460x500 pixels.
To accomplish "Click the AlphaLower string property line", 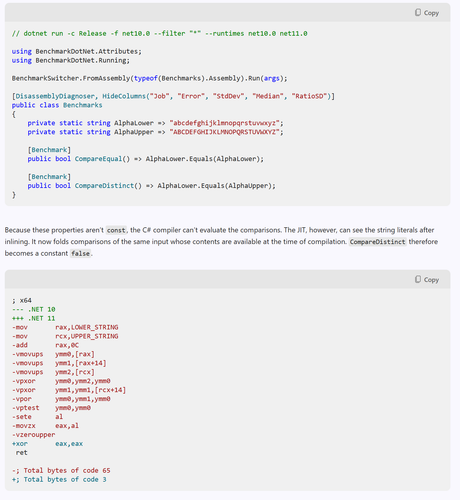I will tap(155, 123).
